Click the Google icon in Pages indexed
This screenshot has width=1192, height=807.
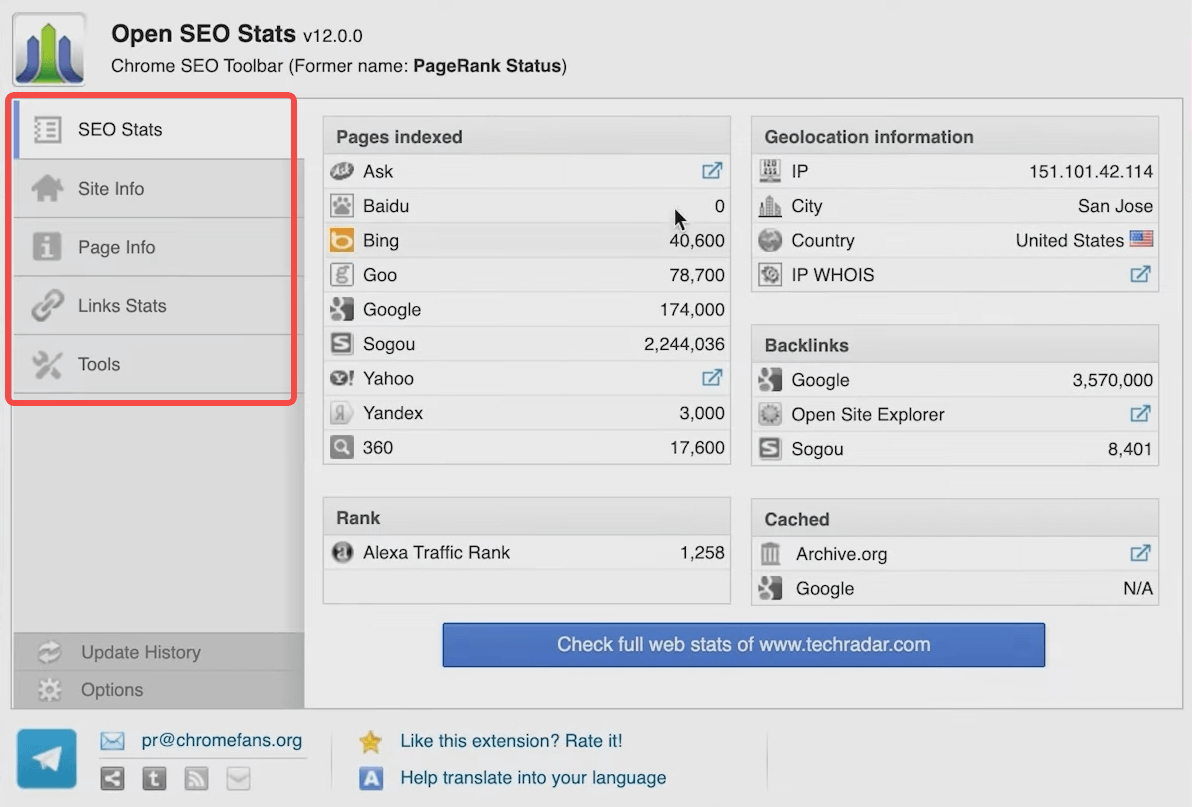[341, 309]
